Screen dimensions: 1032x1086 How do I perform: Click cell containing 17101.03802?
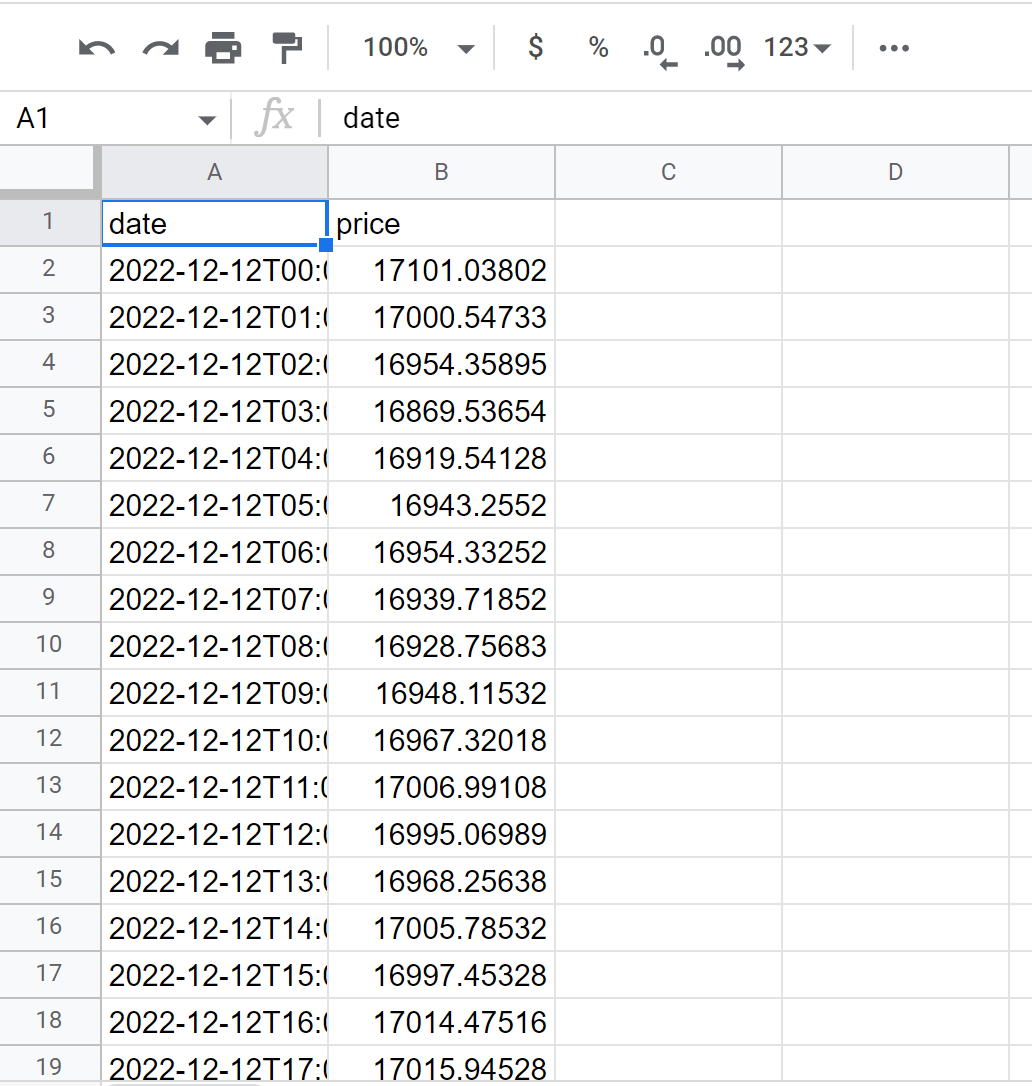coord(441,270)
